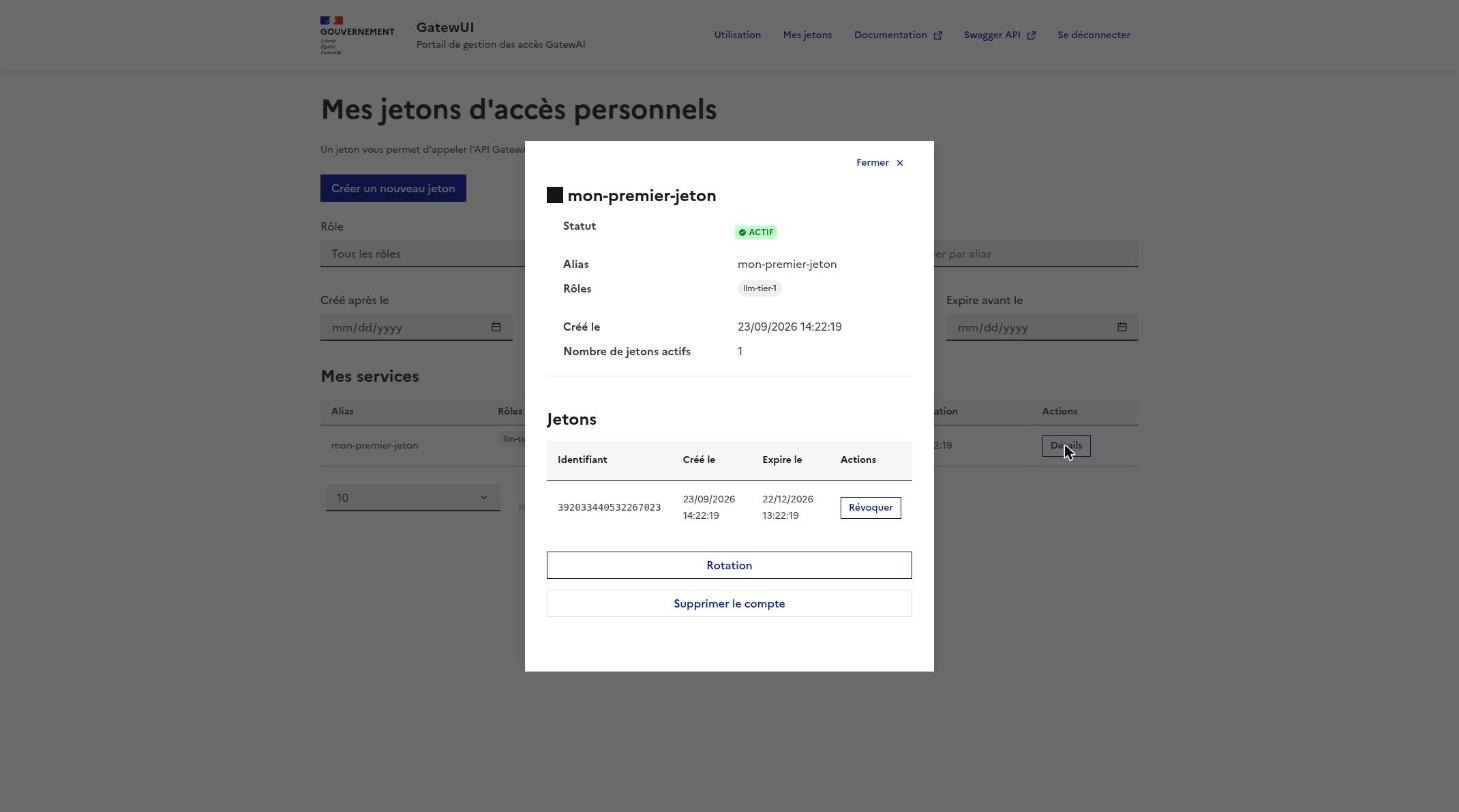Open calendar icon in Expire avant le field
This screenshot has height=812, width=1459.
pos(1122,327)
